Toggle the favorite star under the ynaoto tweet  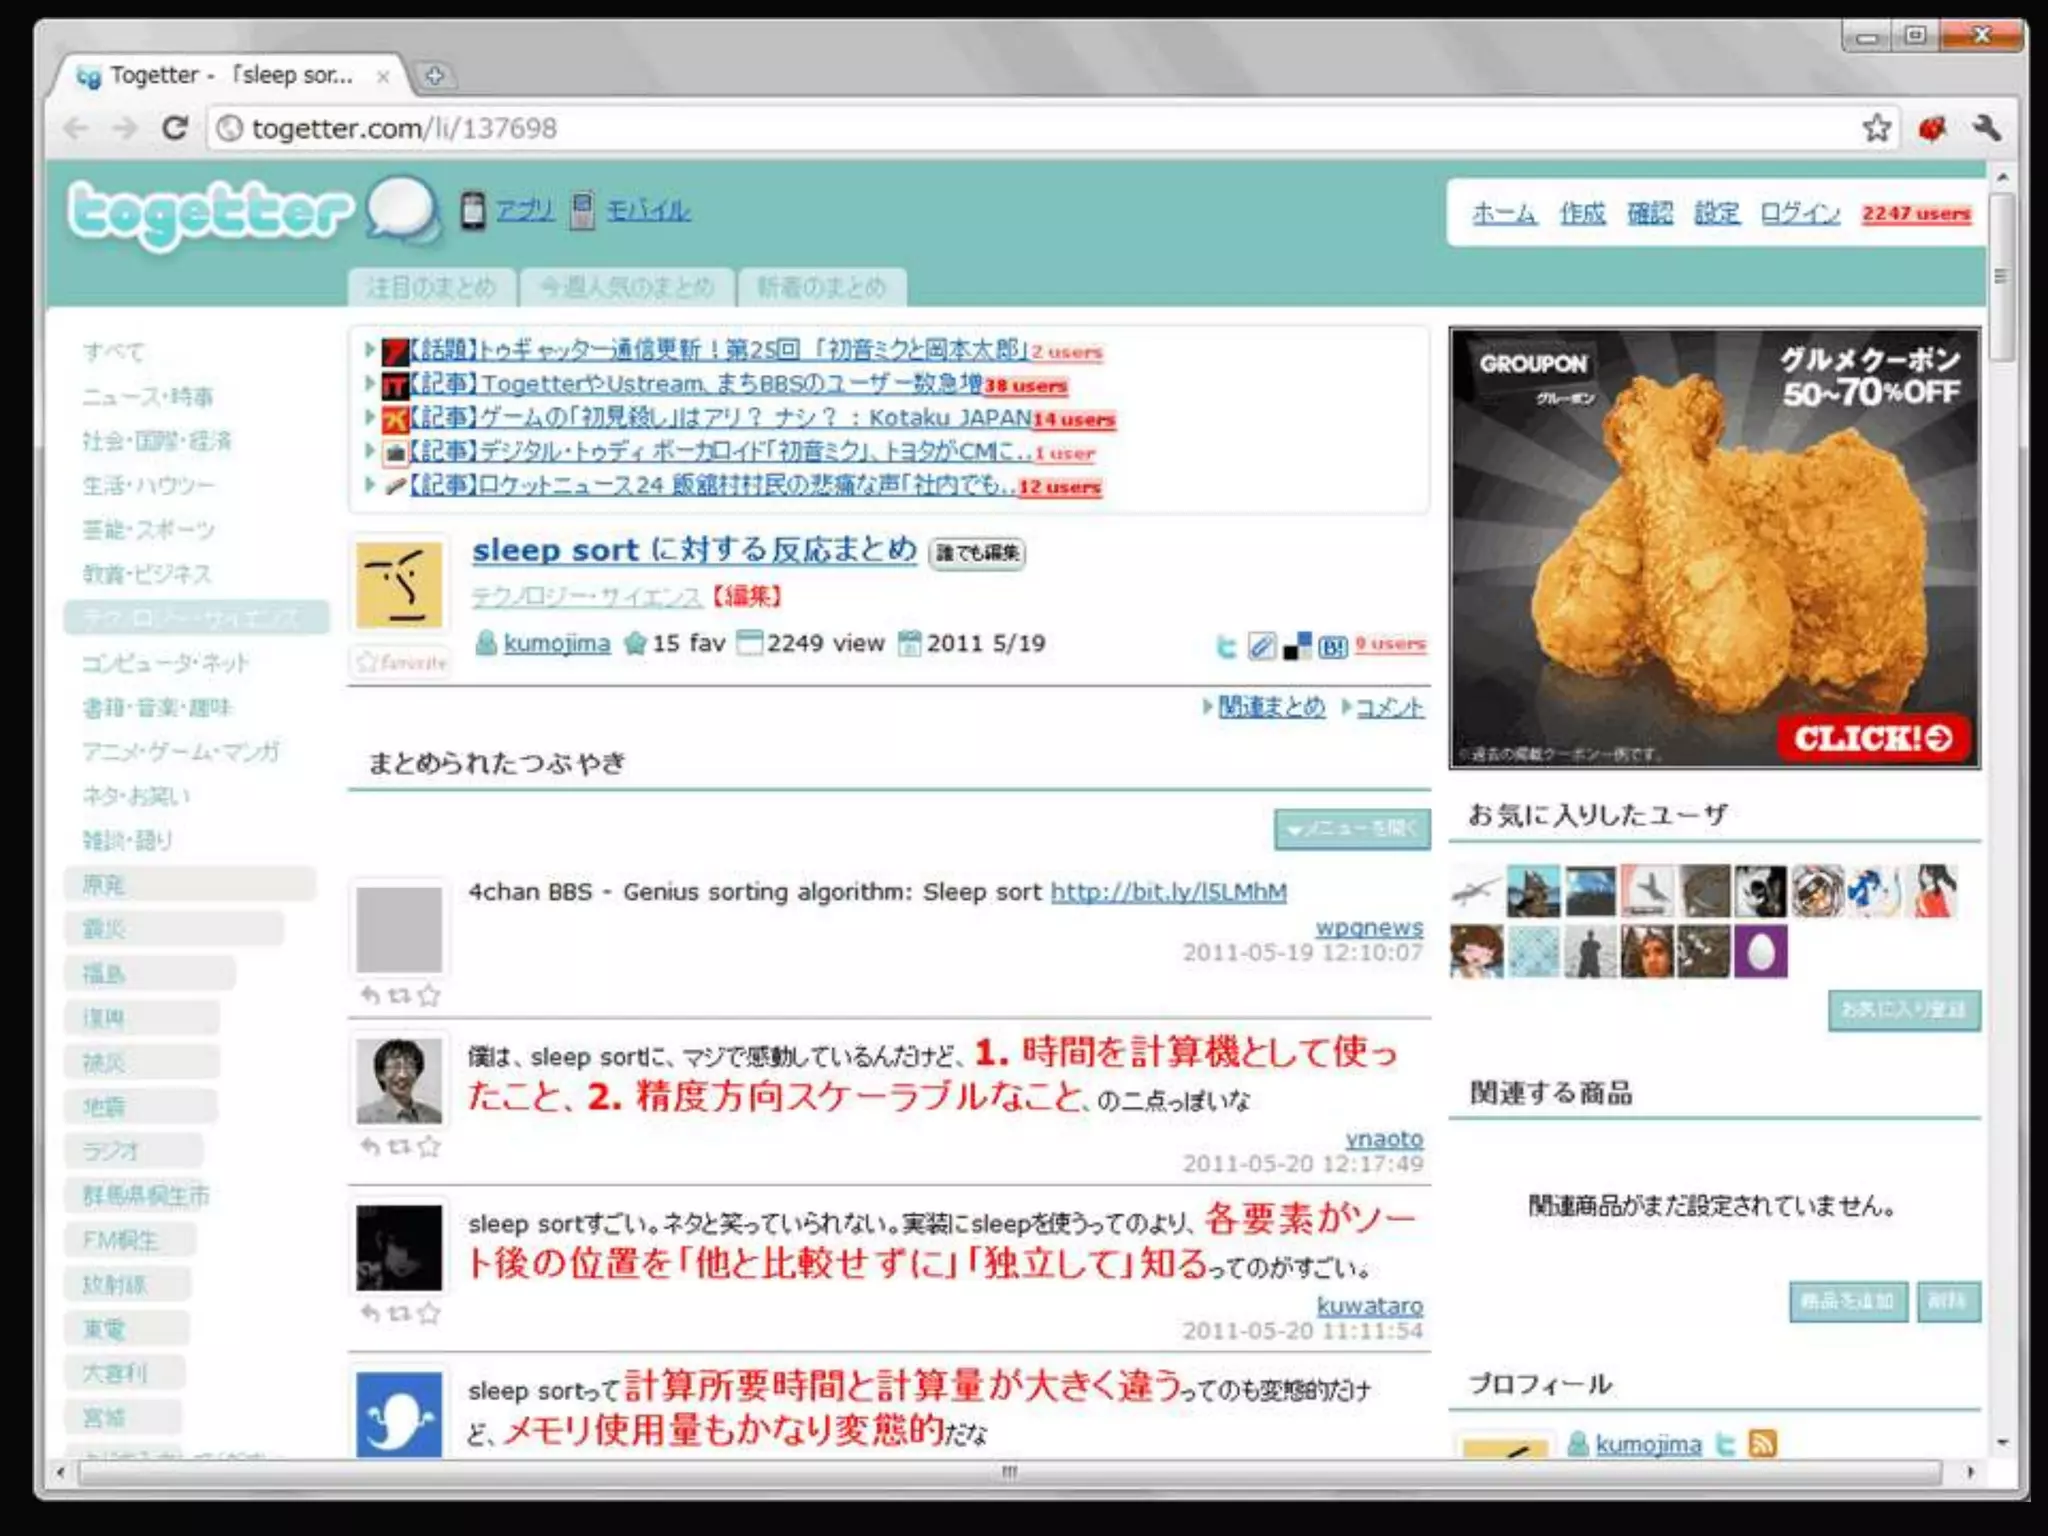(x=429, y=1146)
